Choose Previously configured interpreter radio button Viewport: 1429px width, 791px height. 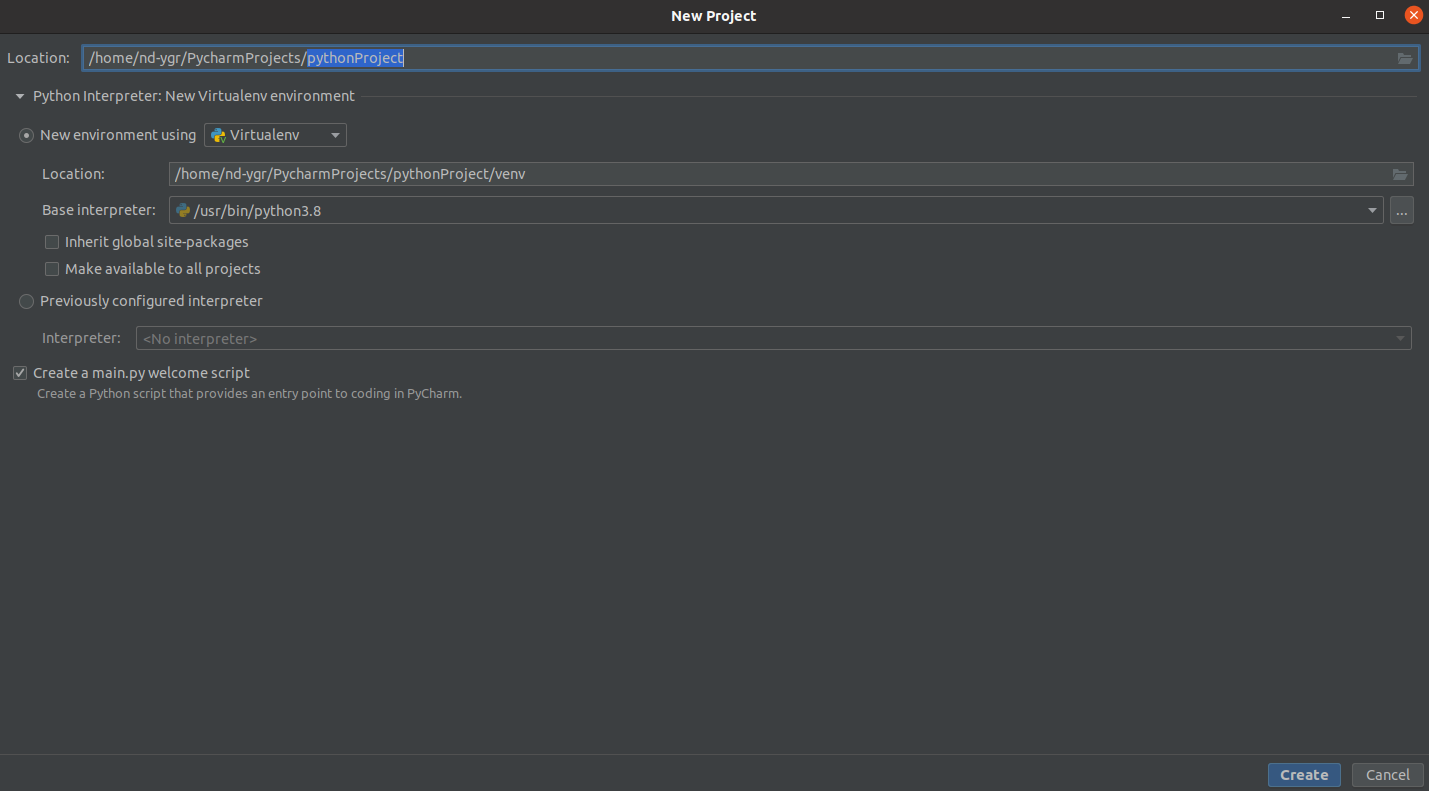coord(27,301)
